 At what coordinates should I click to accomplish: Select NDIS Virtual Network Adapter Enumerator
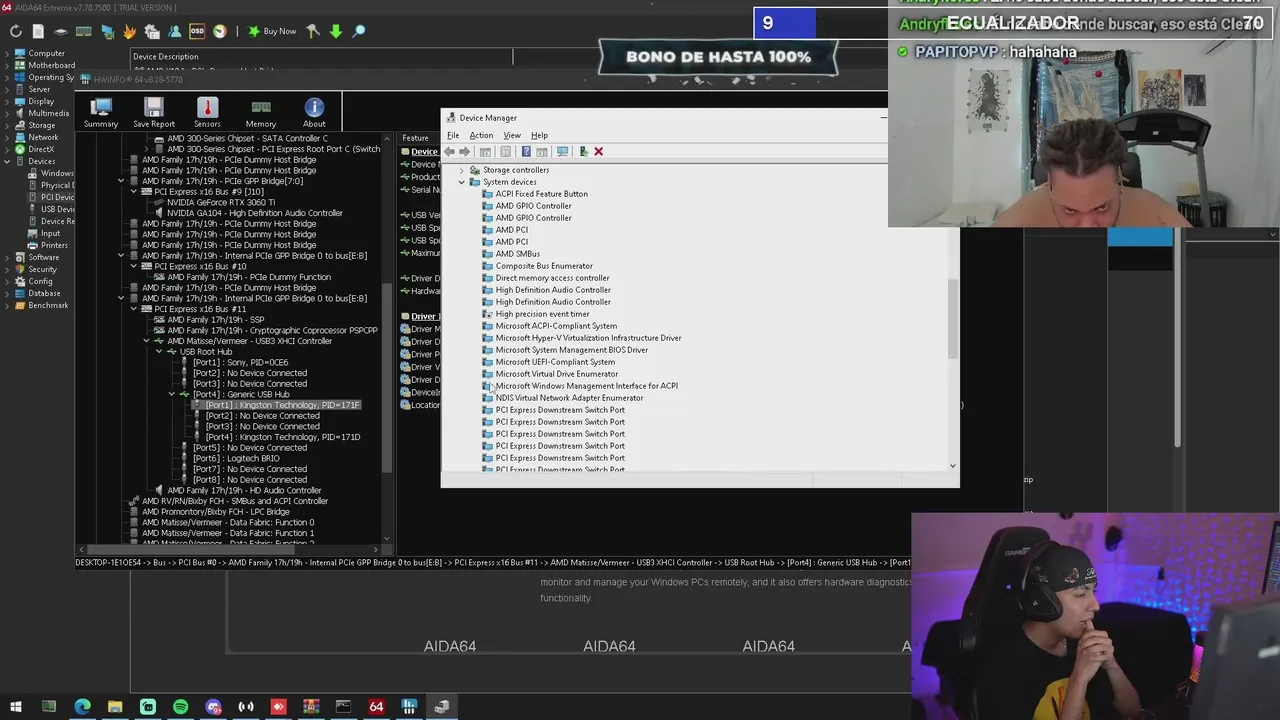[x=569, y=398]
